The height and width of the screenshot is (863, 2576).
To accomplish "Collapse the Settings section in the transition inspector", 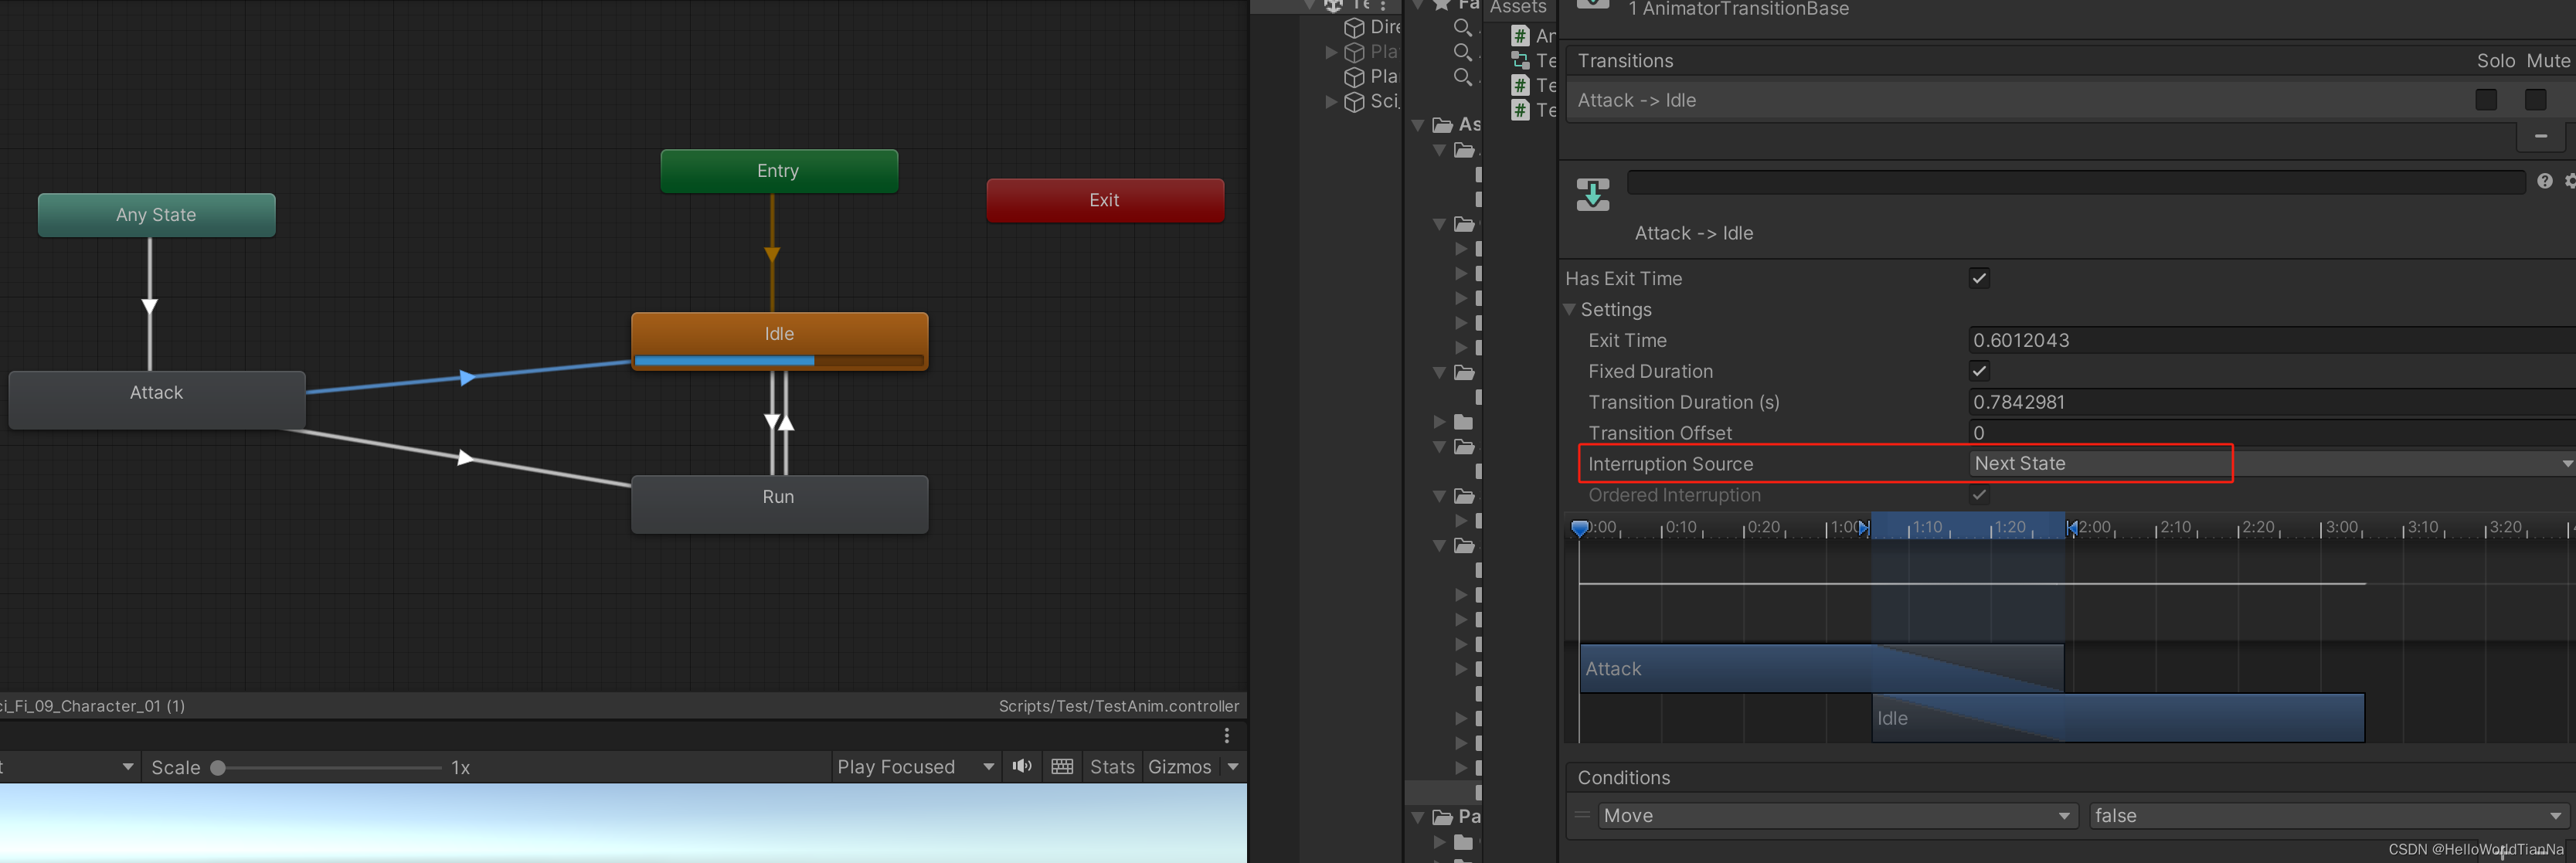I will coord(1569,309).
